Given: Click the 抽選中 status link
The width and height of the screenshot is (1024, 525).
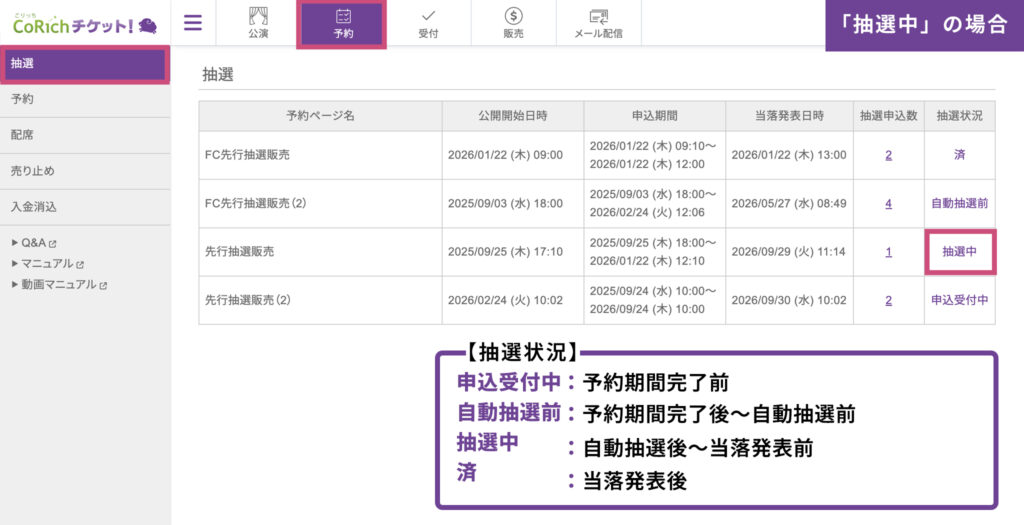Looking at the screenshot, I should coord(959,252).
